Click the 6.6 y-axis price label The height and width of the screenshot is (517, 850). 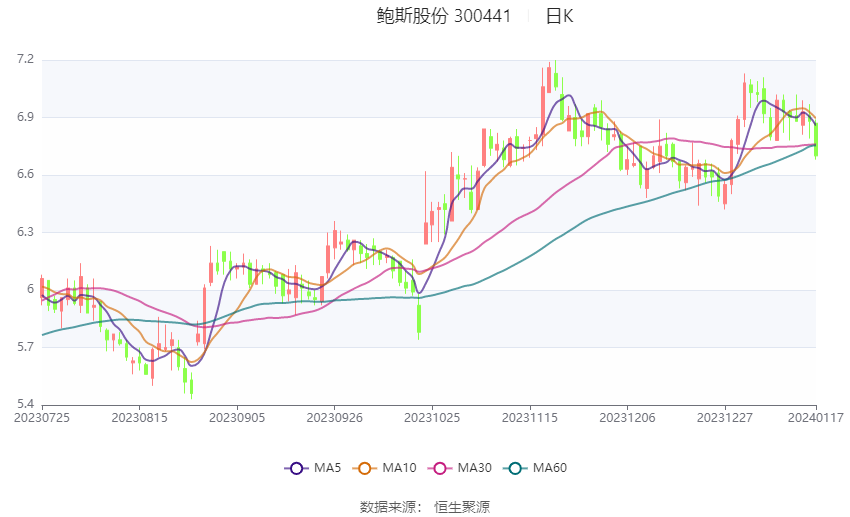pos(25,174)
